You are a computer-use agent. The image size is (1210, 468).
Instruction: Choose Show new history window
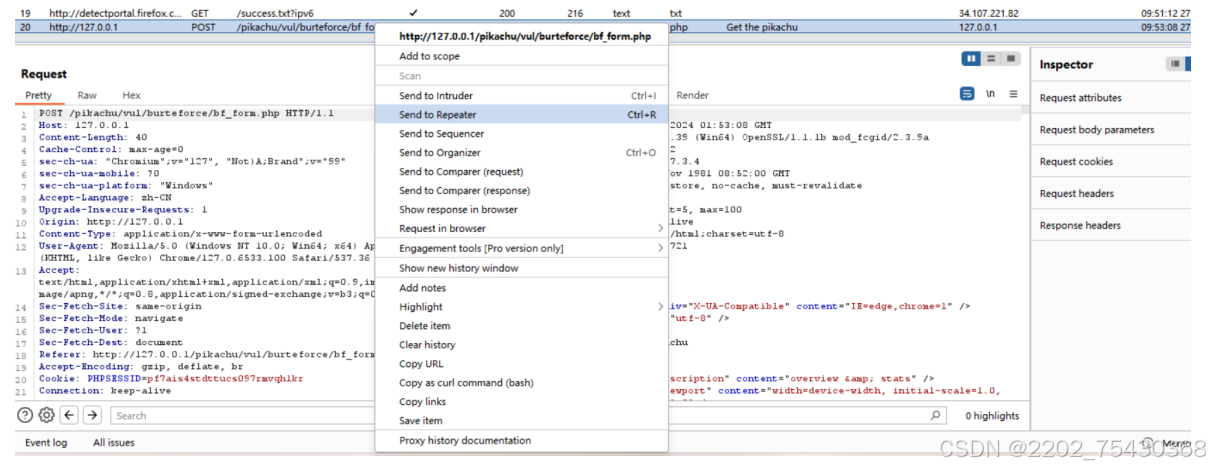pyautogui.click(x=521, y=268)
